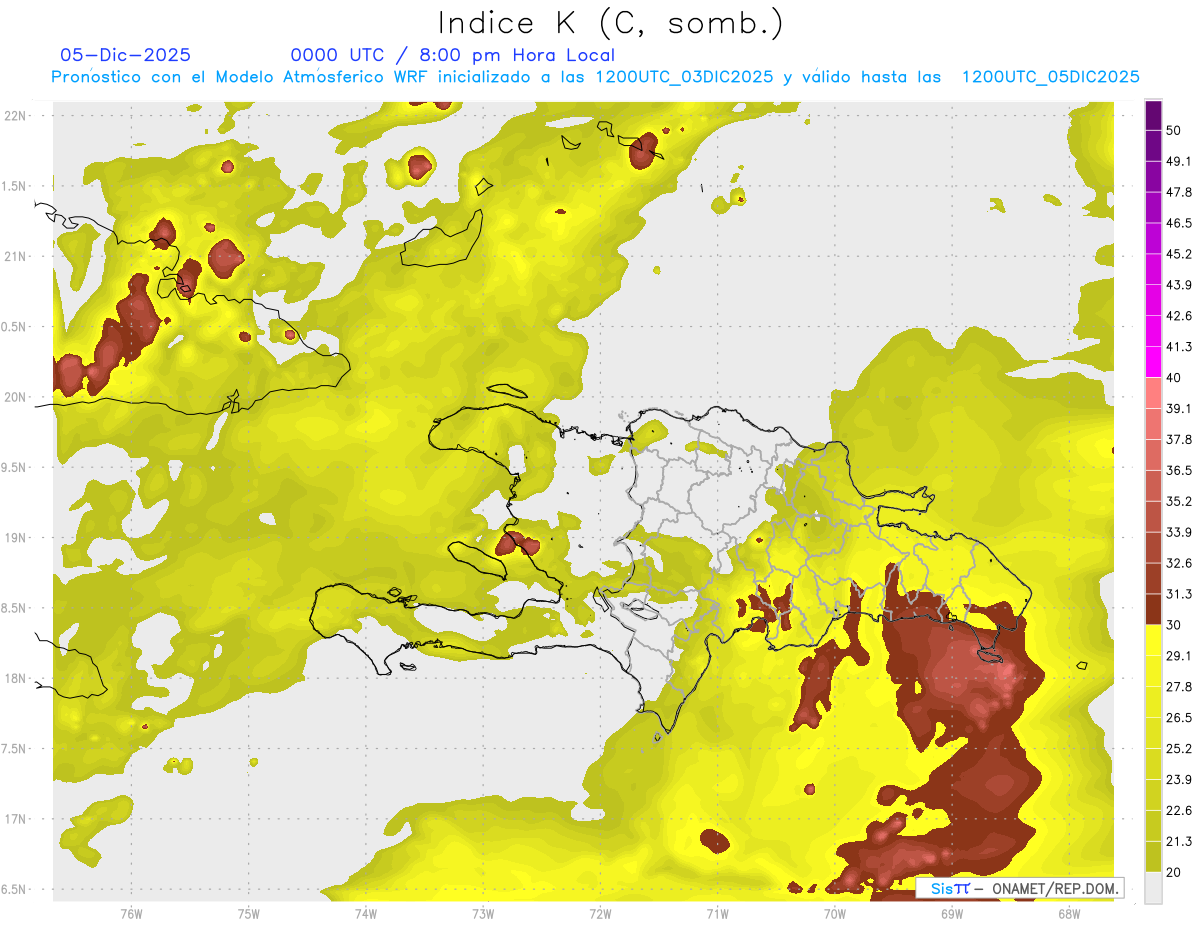Pick the bright magenta swatch between 40 and 41.3
The image size is (1200, 927).
pos(1153,362)
